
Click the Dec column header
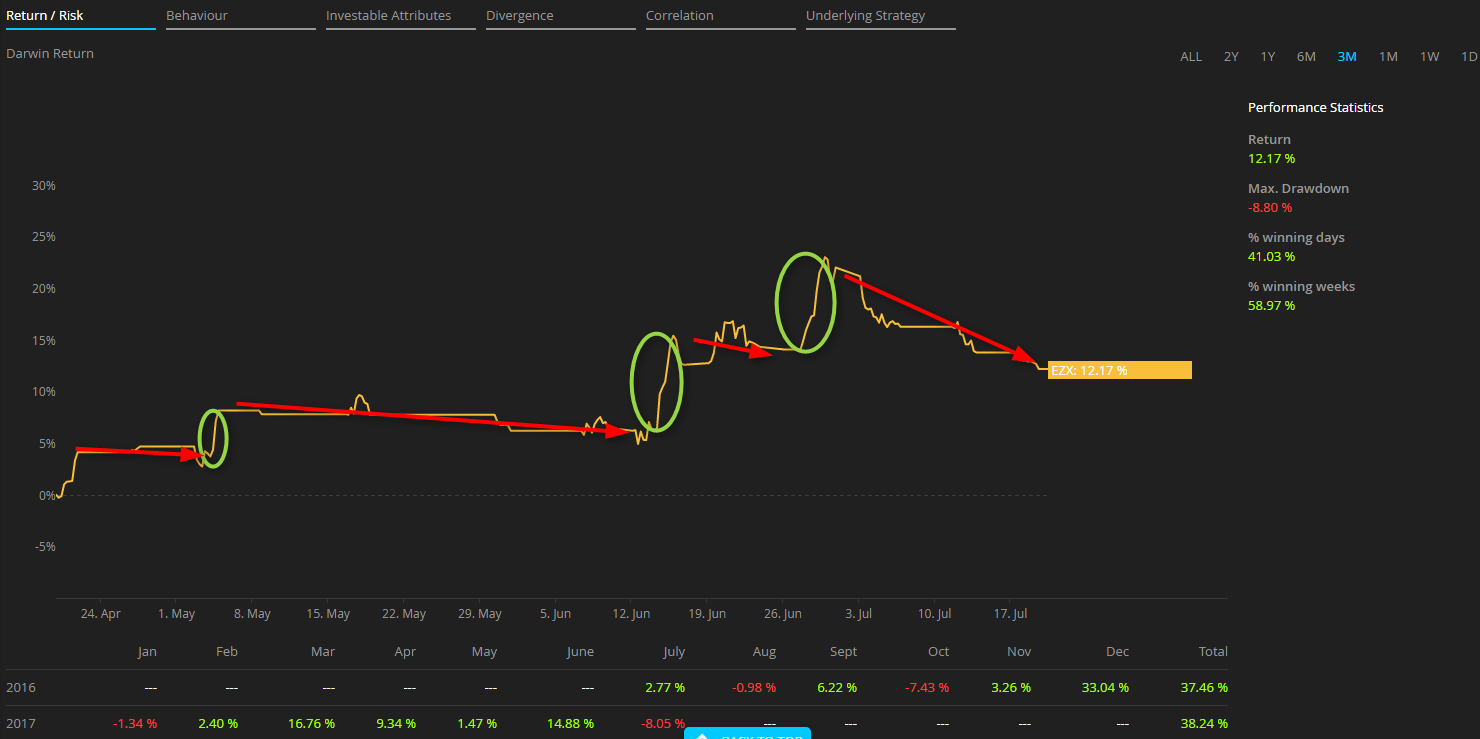[1117, 651]
